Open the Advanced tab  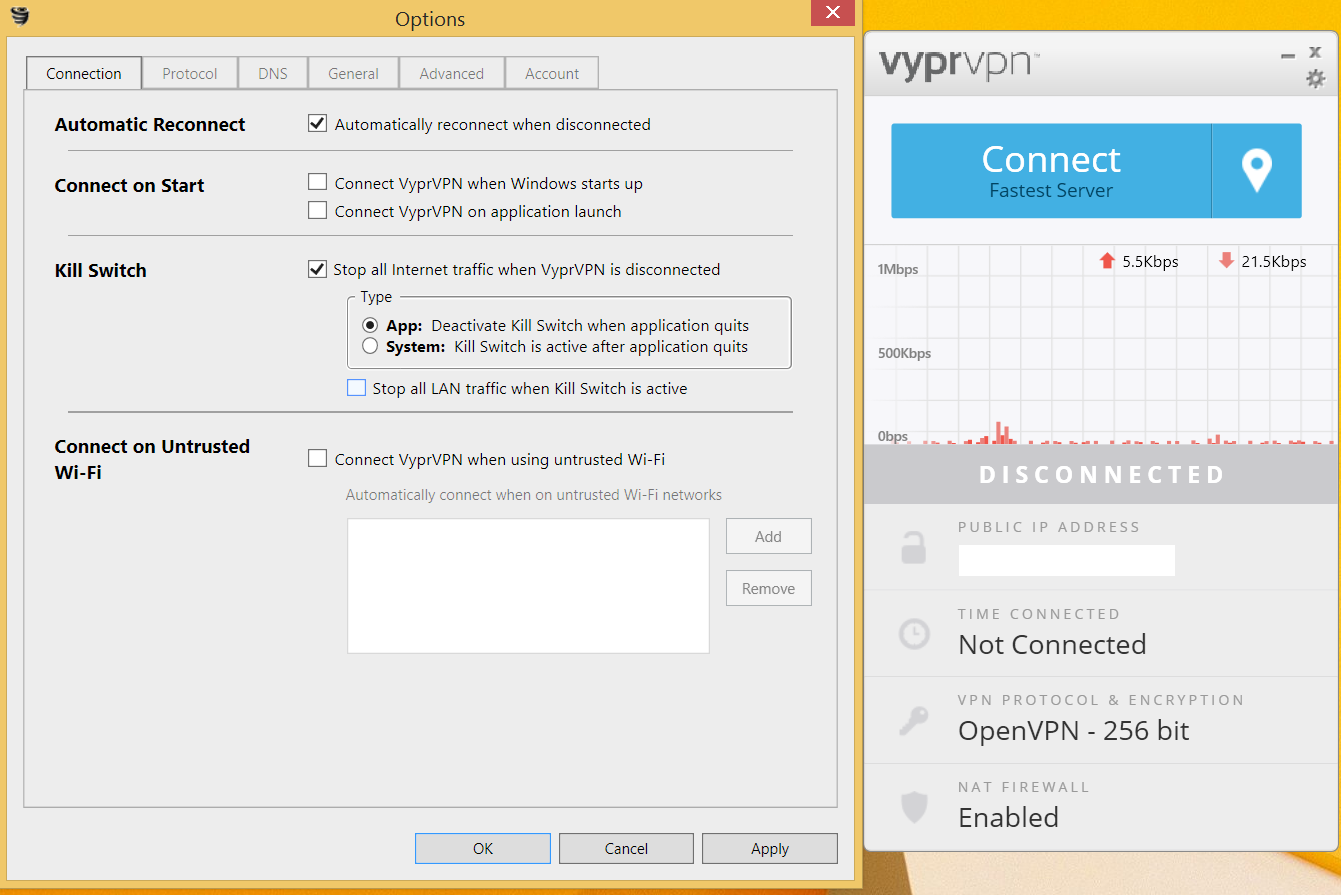(451, 73)
